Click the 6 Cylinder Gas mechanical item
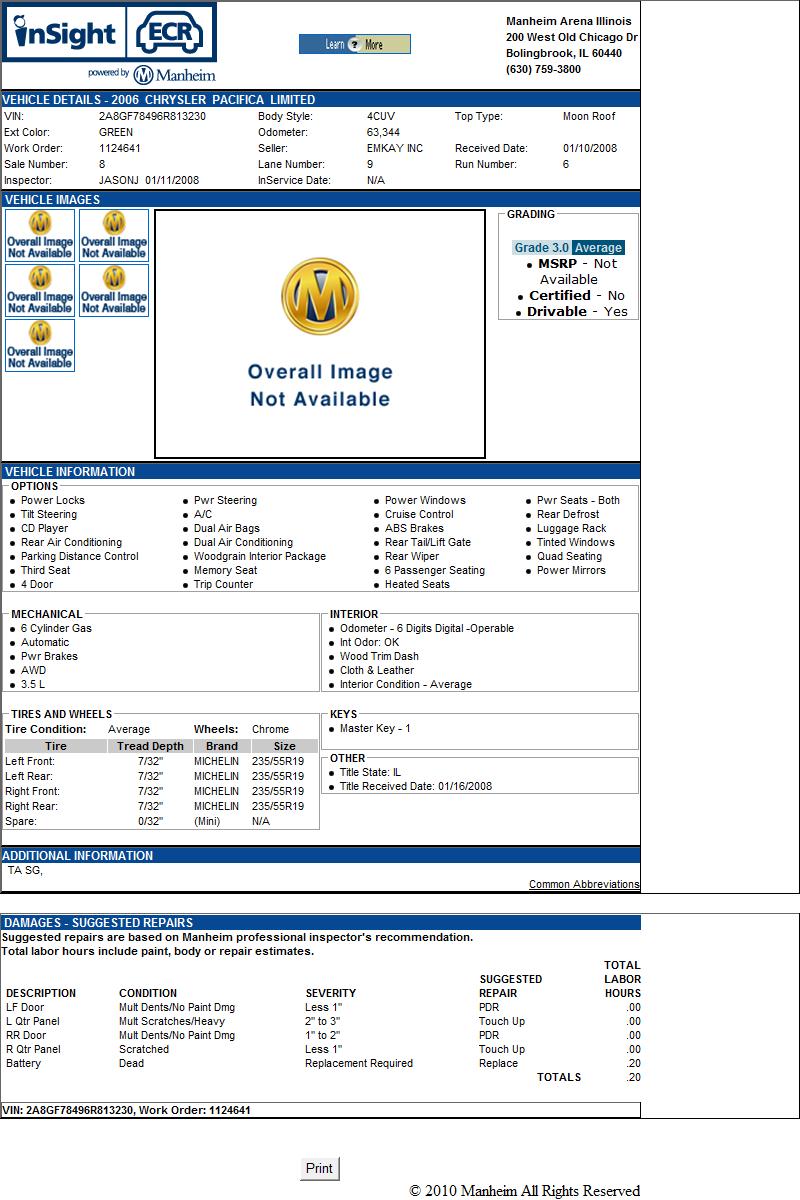 click(x=56, y=628)
